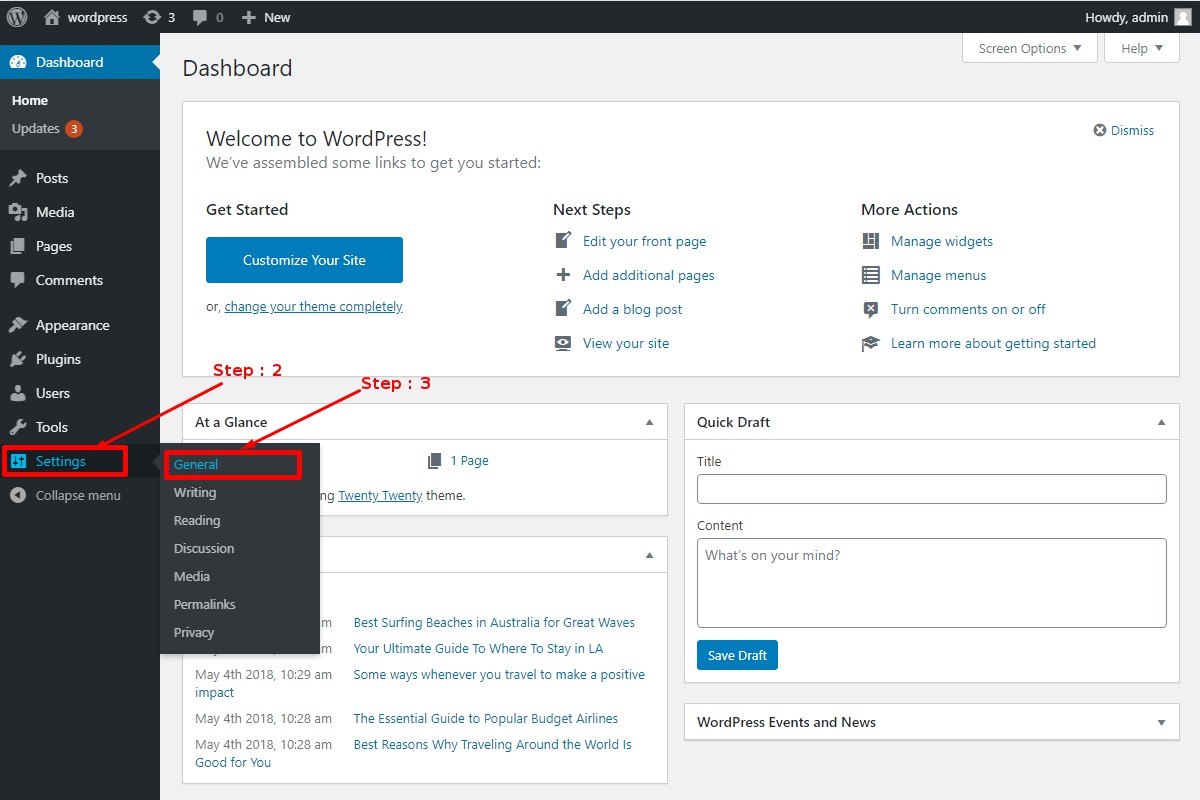Collapse the Quick Draft widget
1200x800 pixels.
click(1161, 422)
